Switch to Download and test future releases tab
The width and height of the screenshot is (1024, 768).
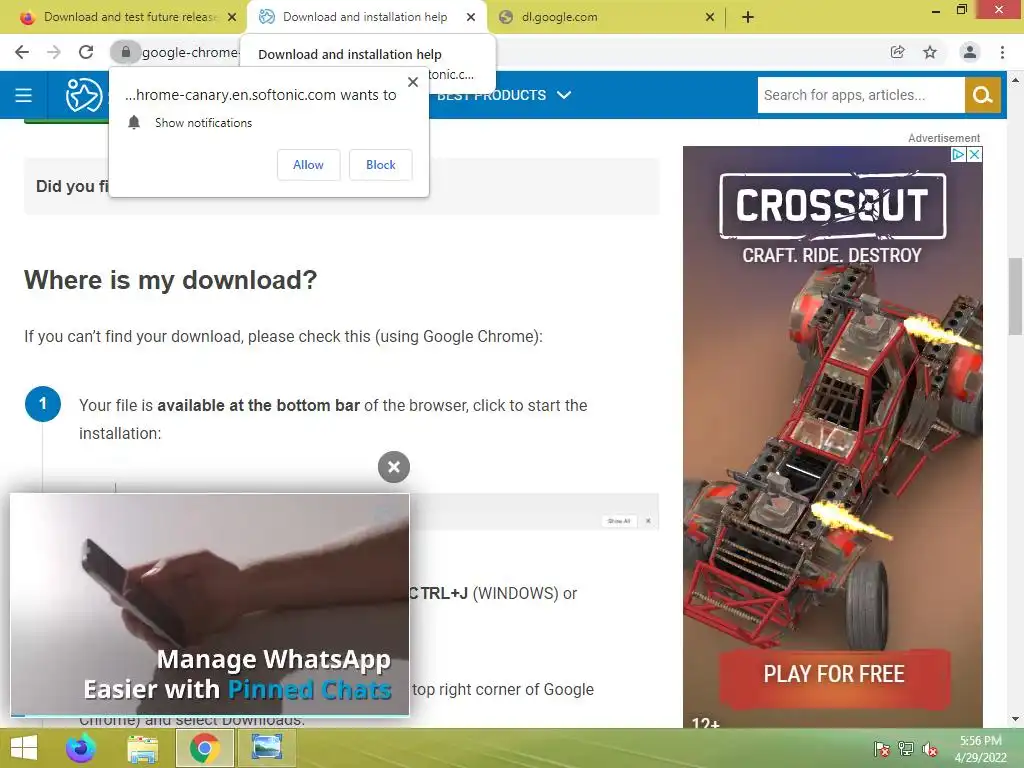point(130,17)
